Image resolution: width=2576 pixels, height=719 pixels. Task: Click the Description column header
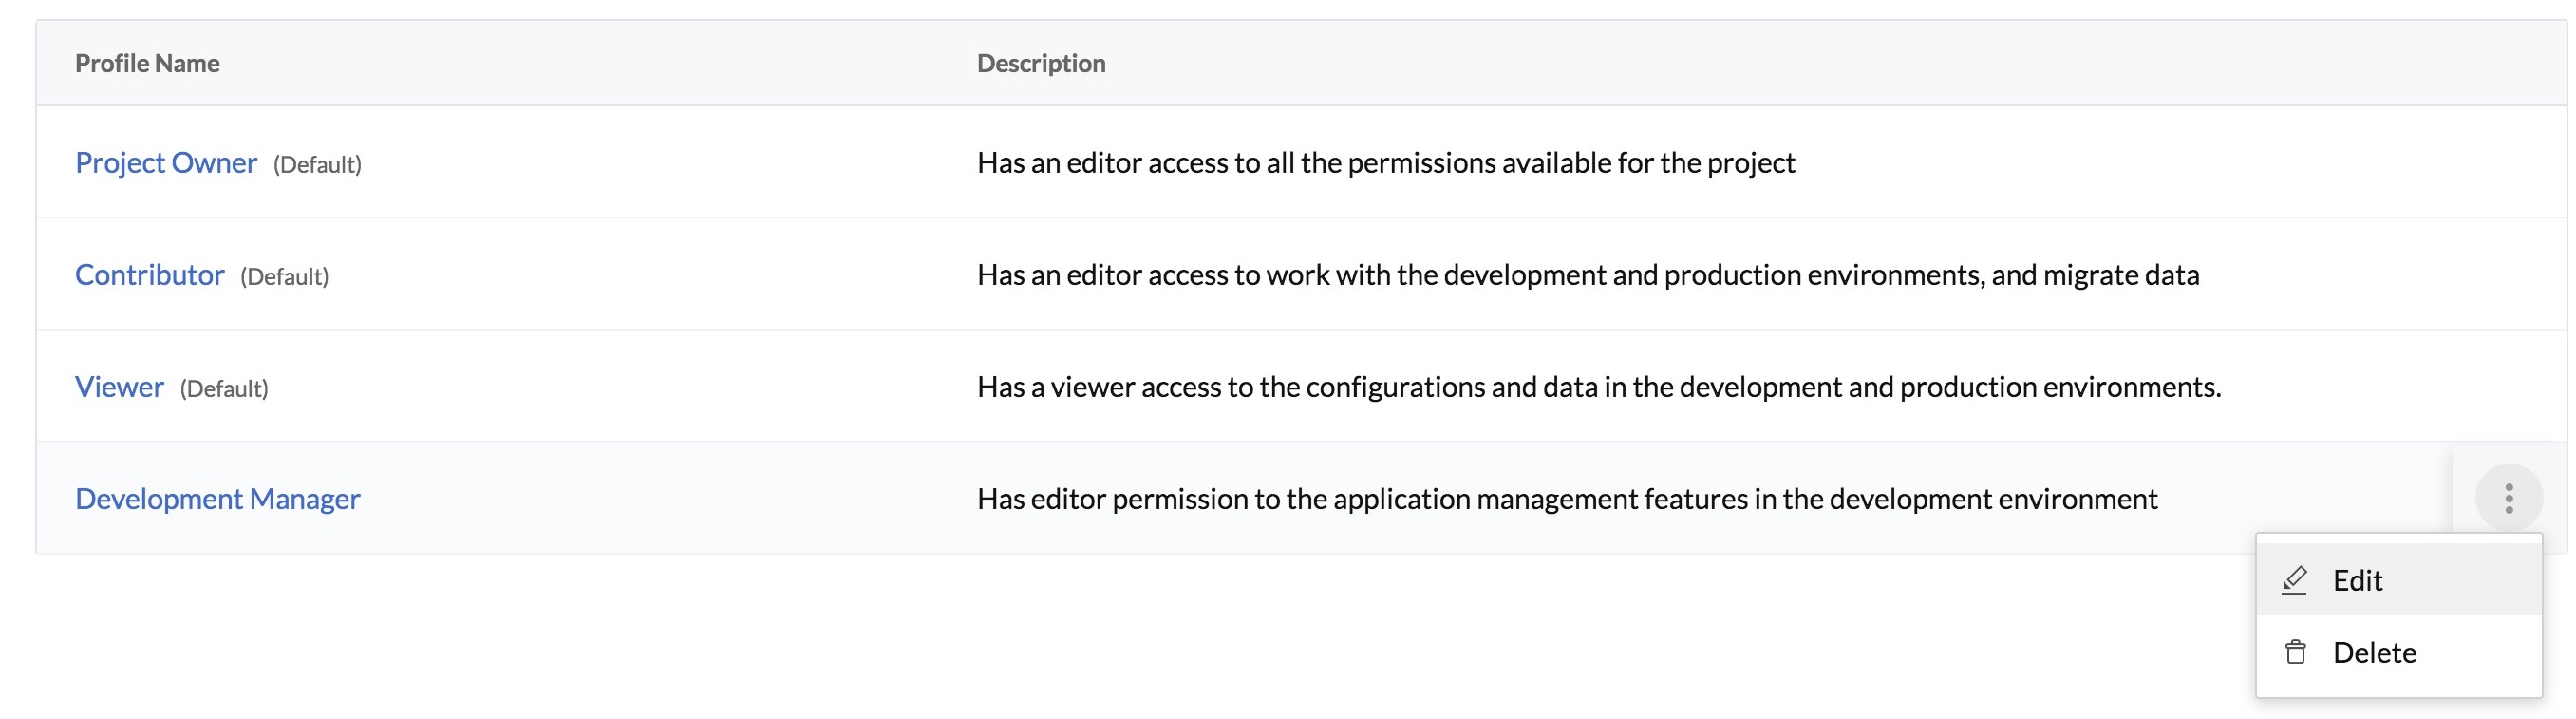[1041, 63]
